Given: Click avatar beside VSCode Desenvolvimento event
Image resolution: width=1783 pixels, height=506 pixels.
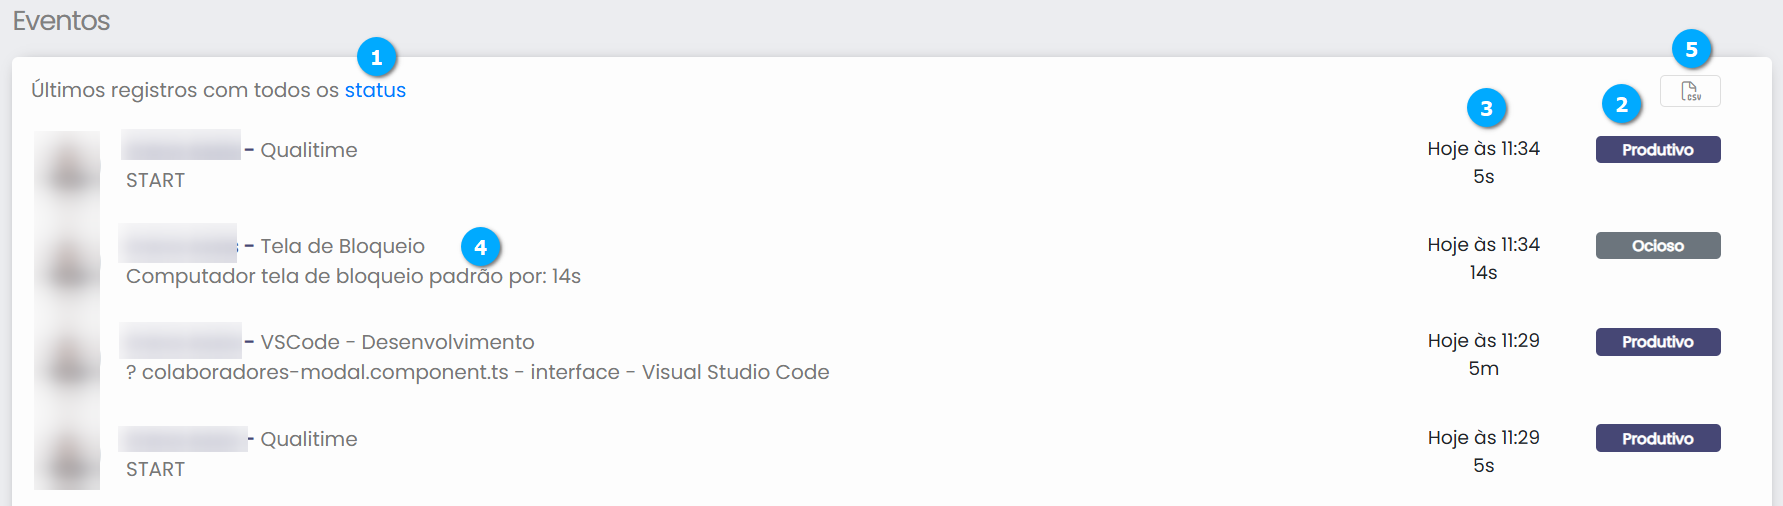Looking at the screenshot, I should 67,357.
